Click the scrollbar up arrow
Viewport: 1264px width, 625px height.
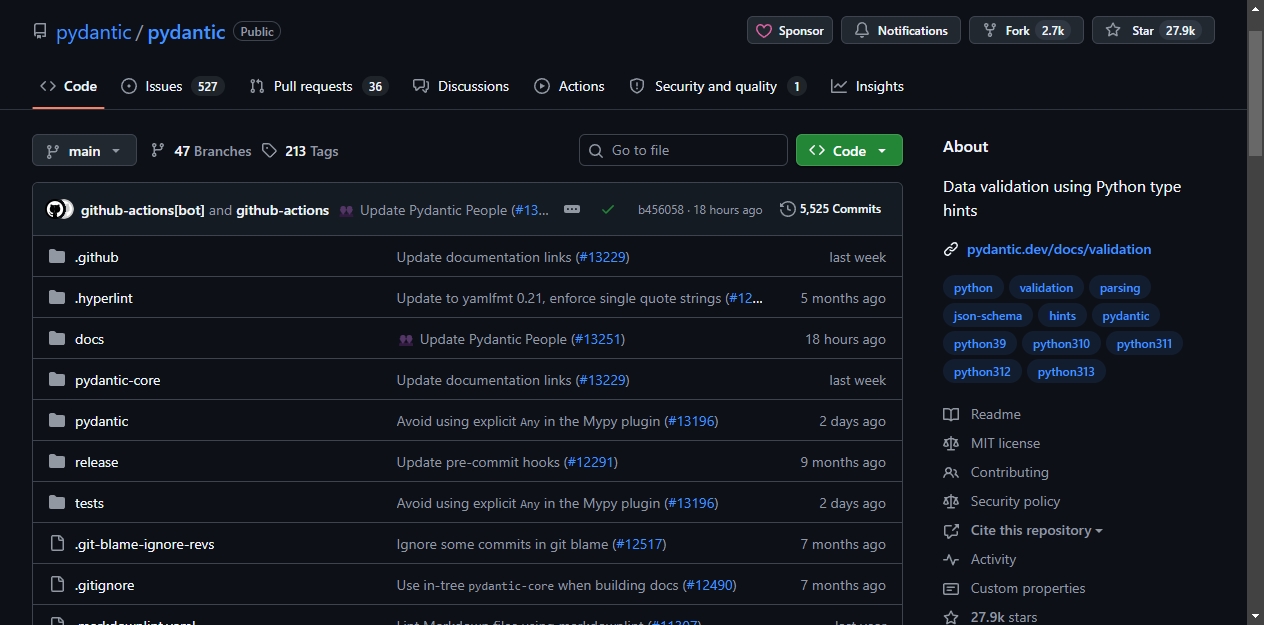1256,8
